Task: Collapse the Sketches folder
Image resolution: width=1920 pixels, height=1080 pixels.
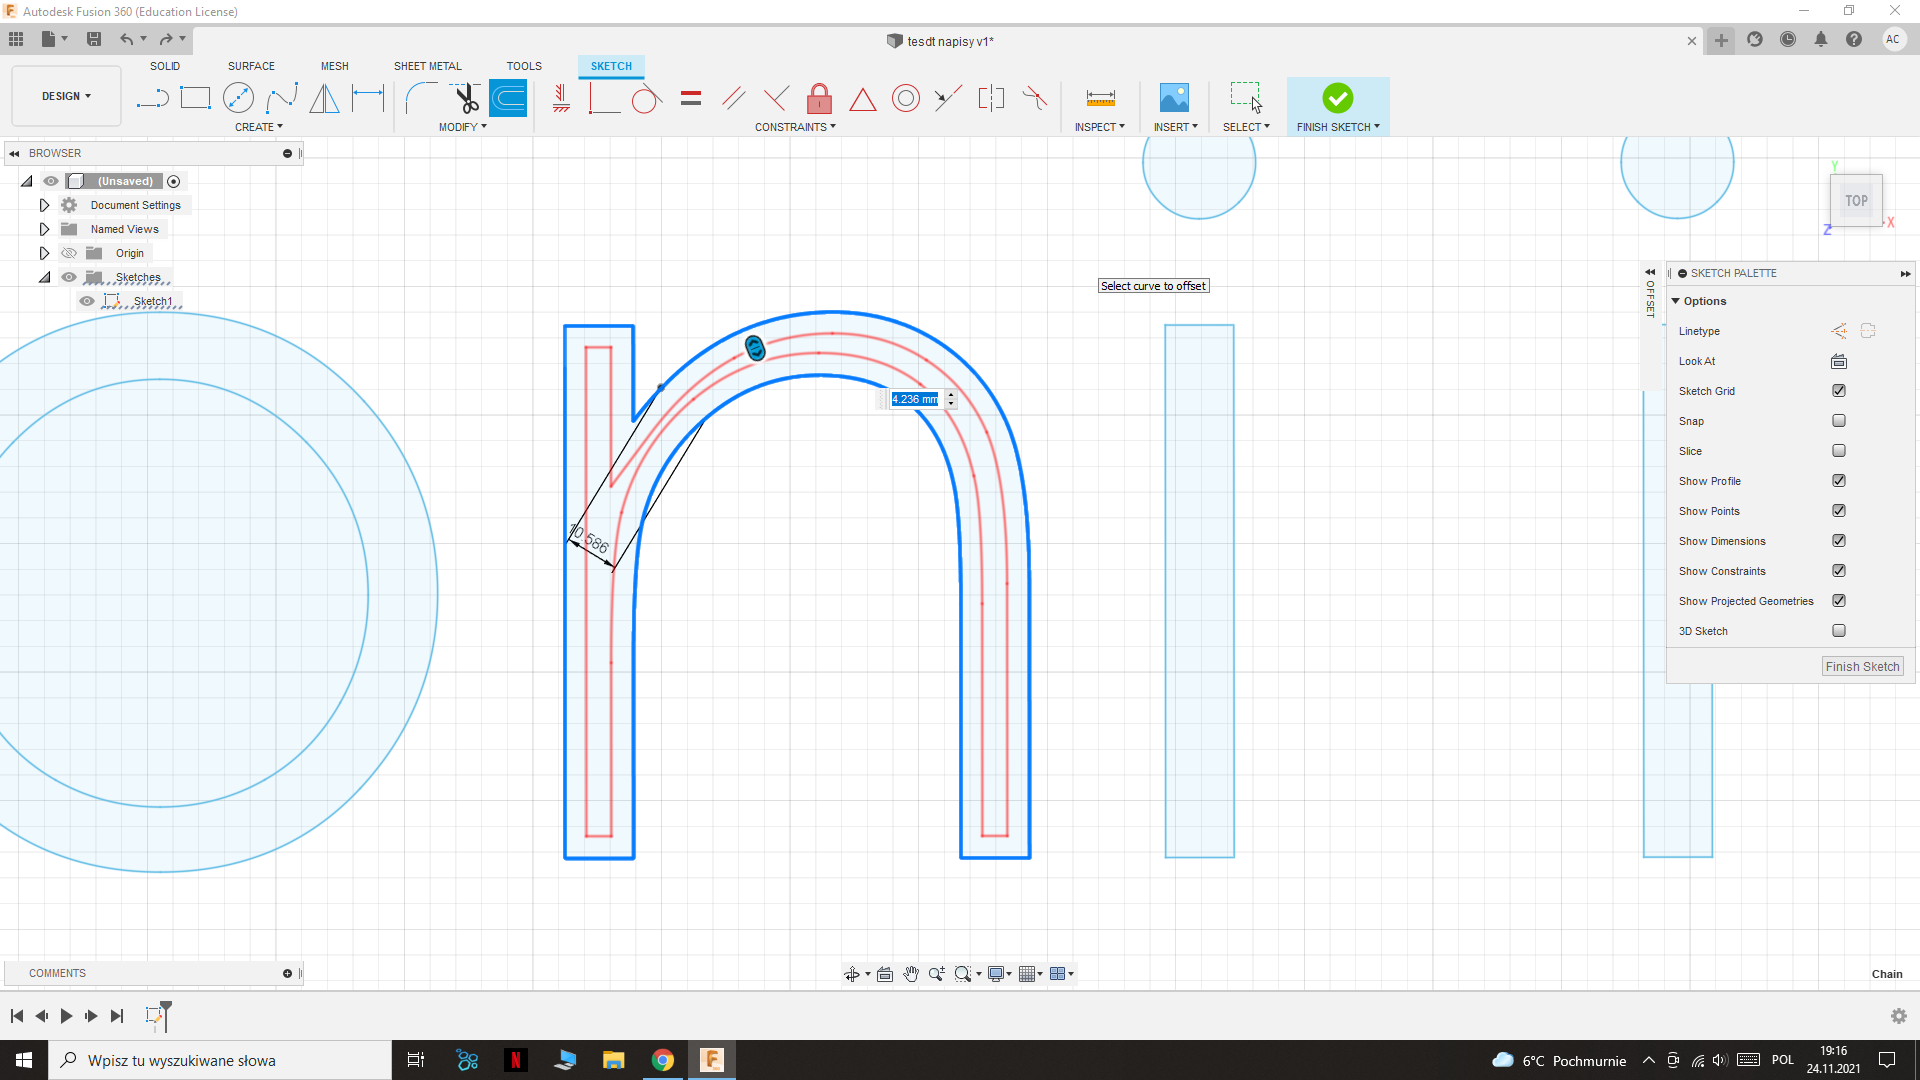Action: pos(44,277)
